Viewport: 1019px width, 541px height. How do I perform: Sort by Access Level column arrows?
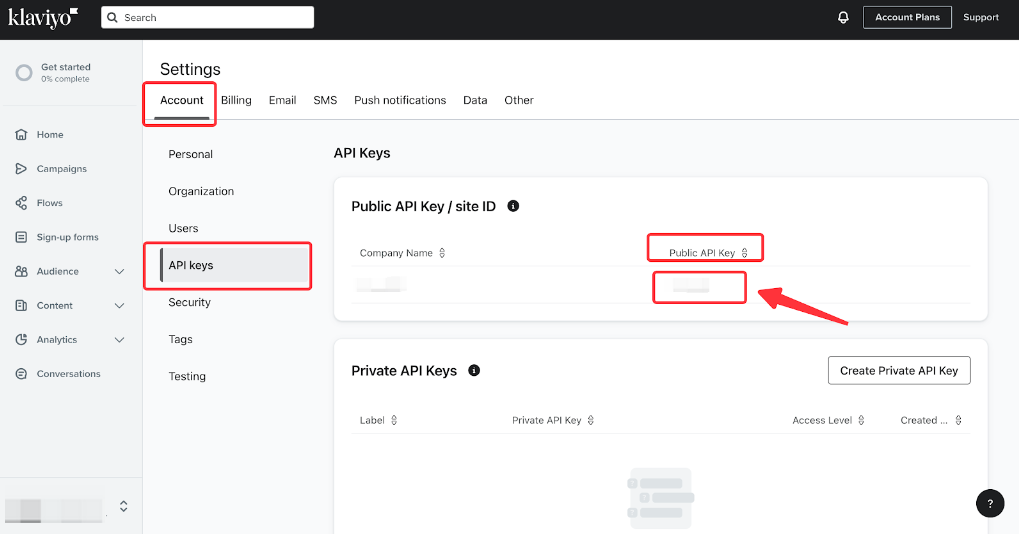(x=861, y=420)
